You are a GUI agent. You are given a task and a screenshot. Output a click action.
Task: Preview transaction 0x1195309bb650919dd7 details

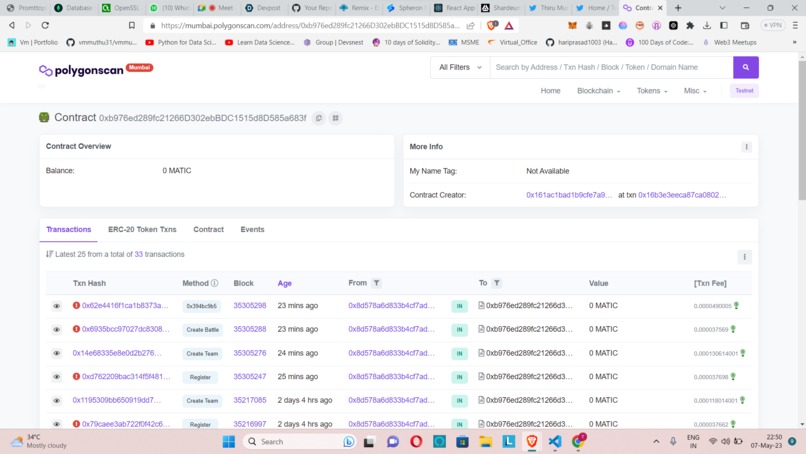tap(57, 401)
